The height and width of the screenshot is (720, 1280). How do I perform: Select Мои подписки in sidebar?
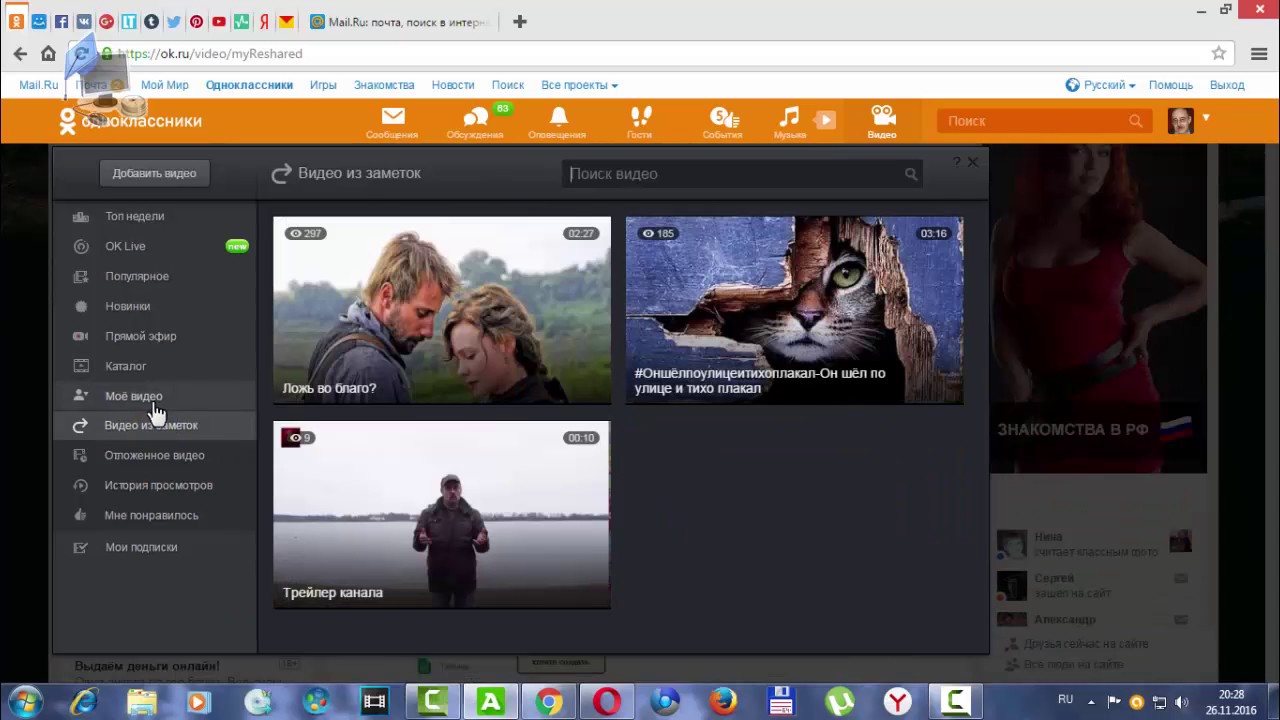click(155, 547)
